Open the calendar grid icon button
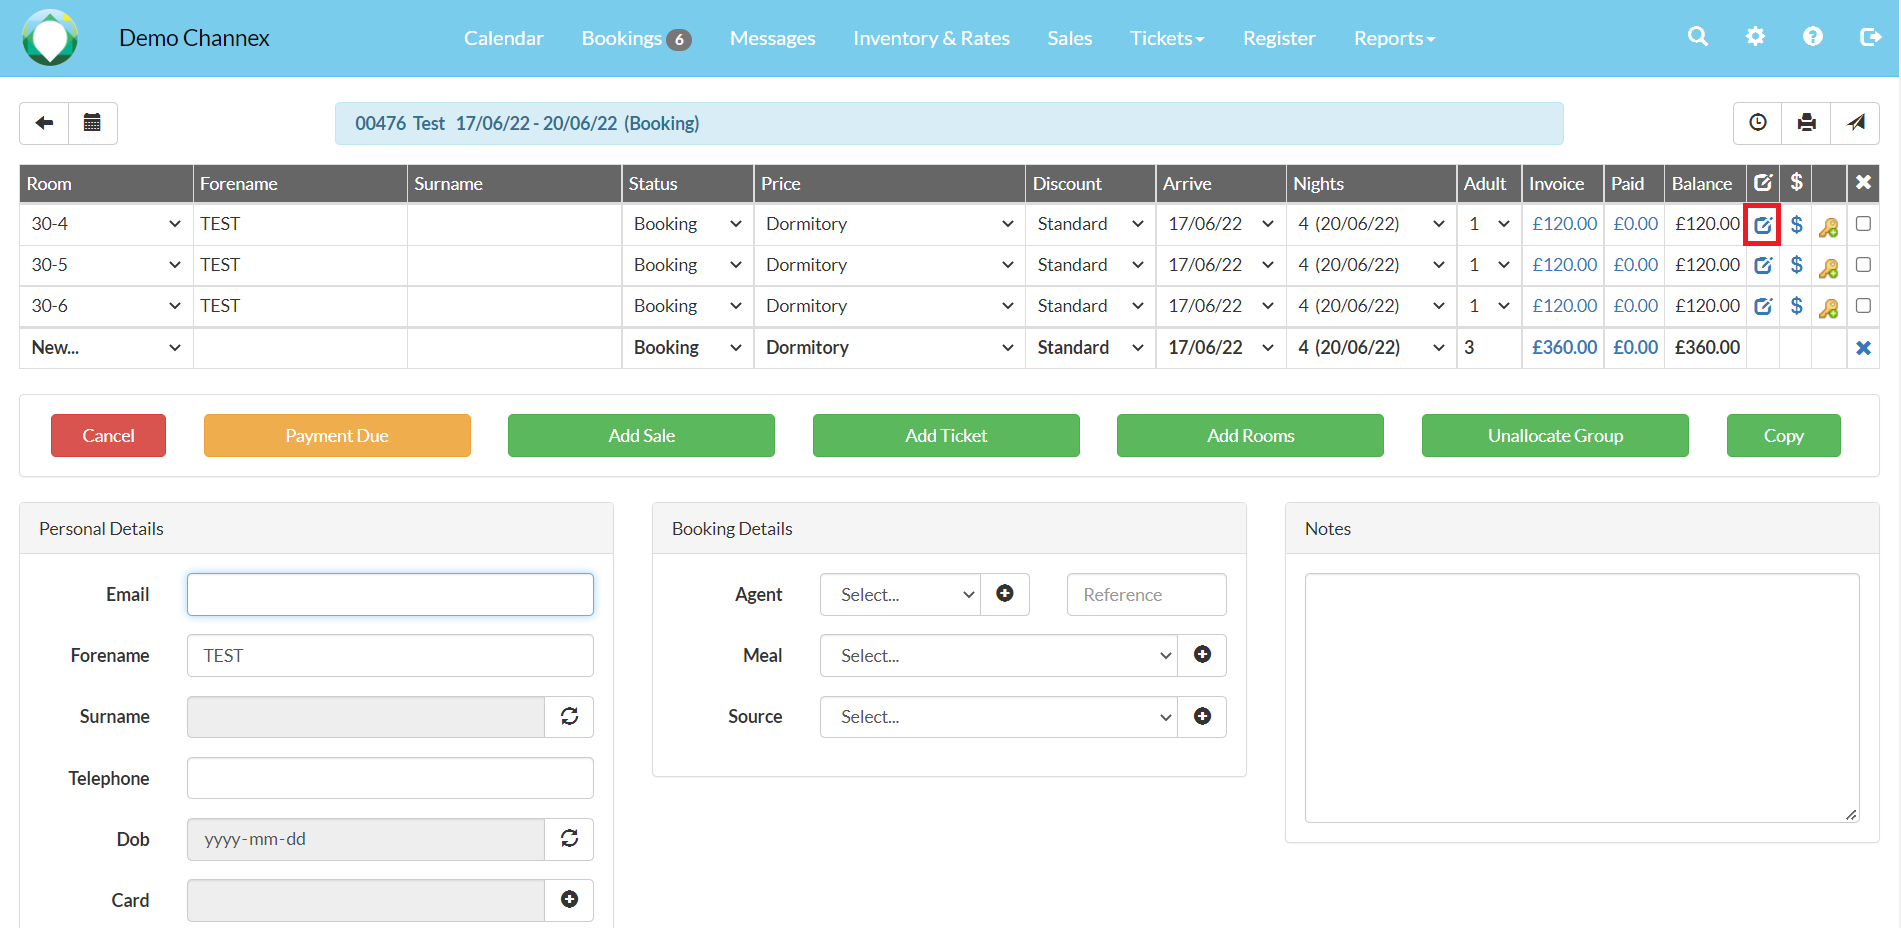Viewport: 1901px width, 928px height. 92,123
